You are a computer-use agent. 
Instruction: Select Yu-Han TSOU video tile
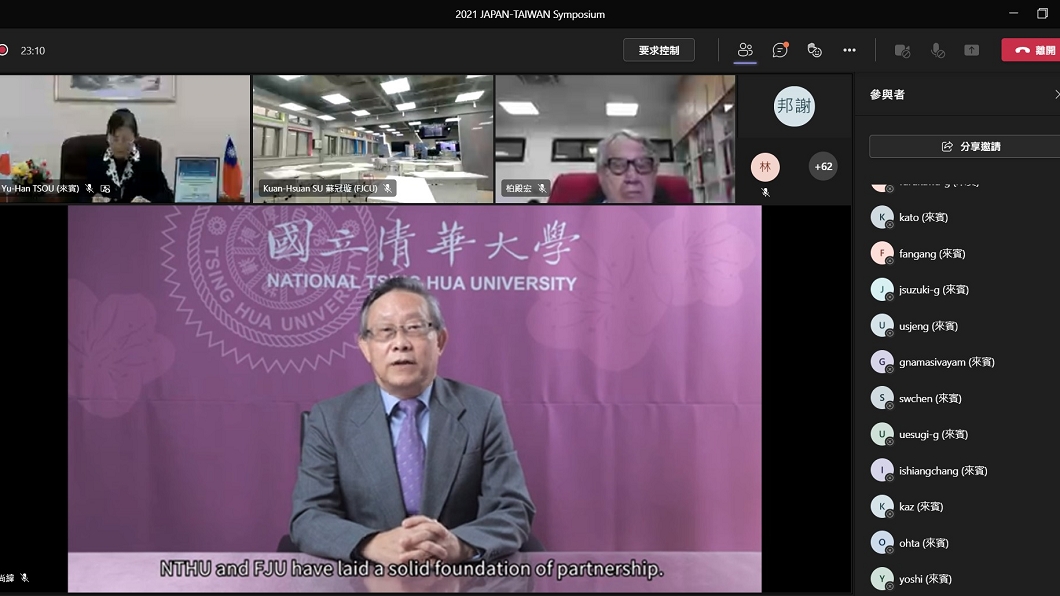124,139
